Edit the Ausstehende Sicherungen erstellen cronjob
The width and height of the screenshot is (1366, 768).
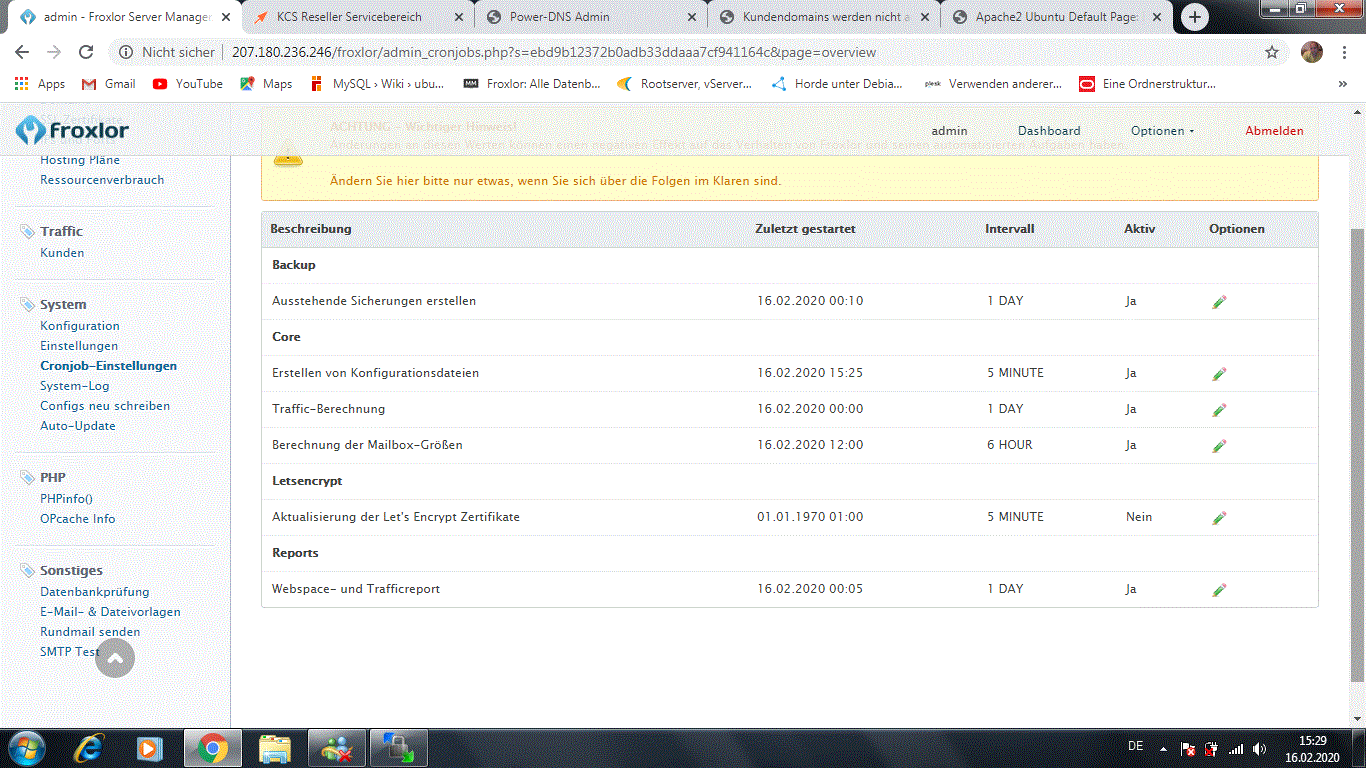tap(1219, 302)
